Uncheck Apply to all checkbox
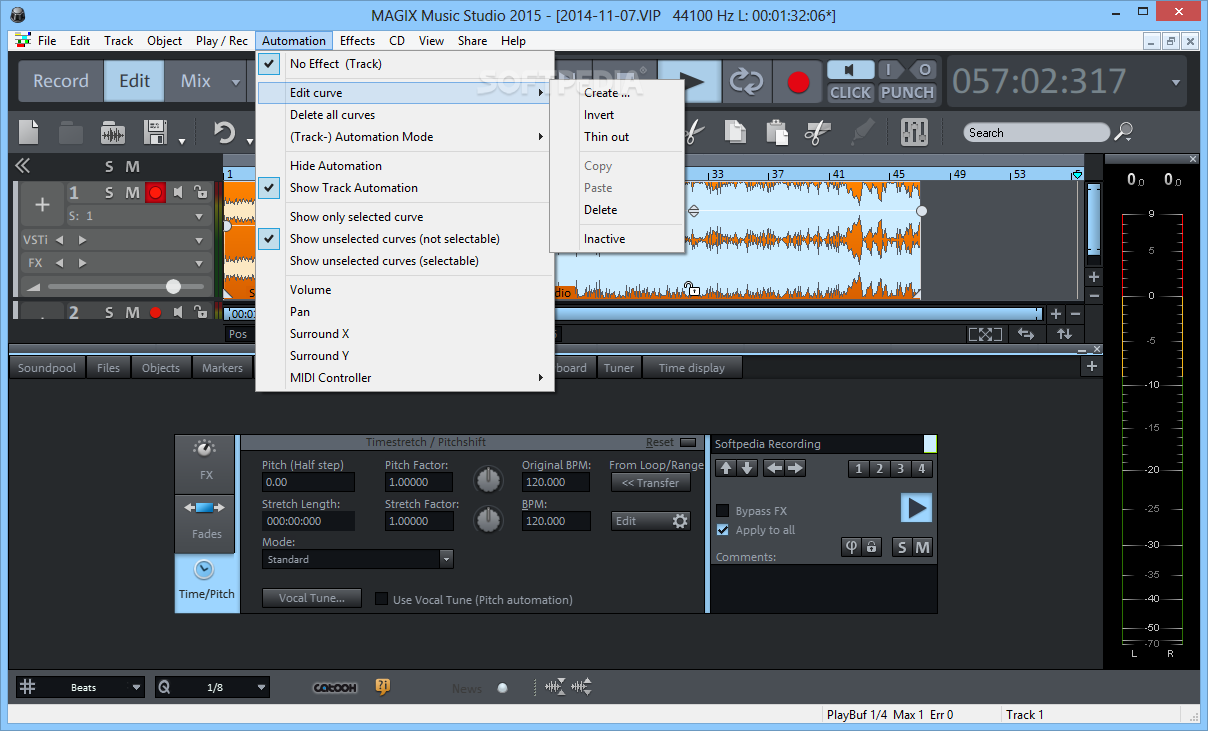 (723, 530)
